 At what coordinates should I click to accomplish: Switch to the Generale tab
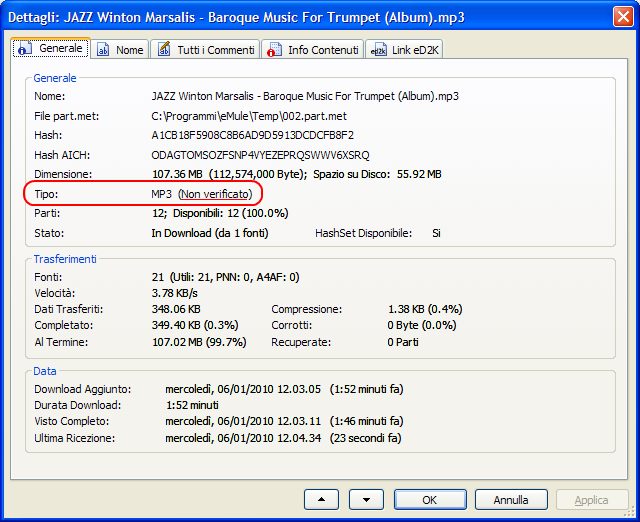(x=51, y=48)
